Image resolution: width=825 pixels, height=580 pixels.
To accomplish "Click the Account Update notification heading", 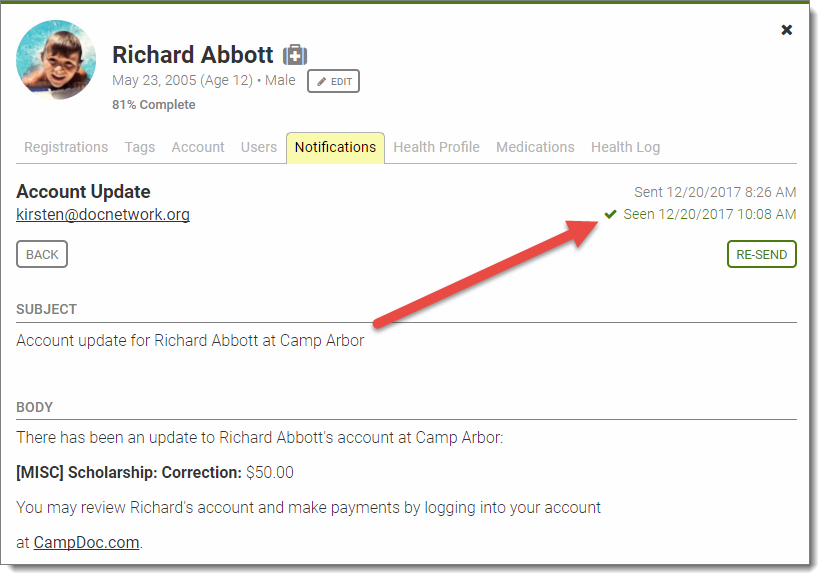I will [x=83, y=192].
